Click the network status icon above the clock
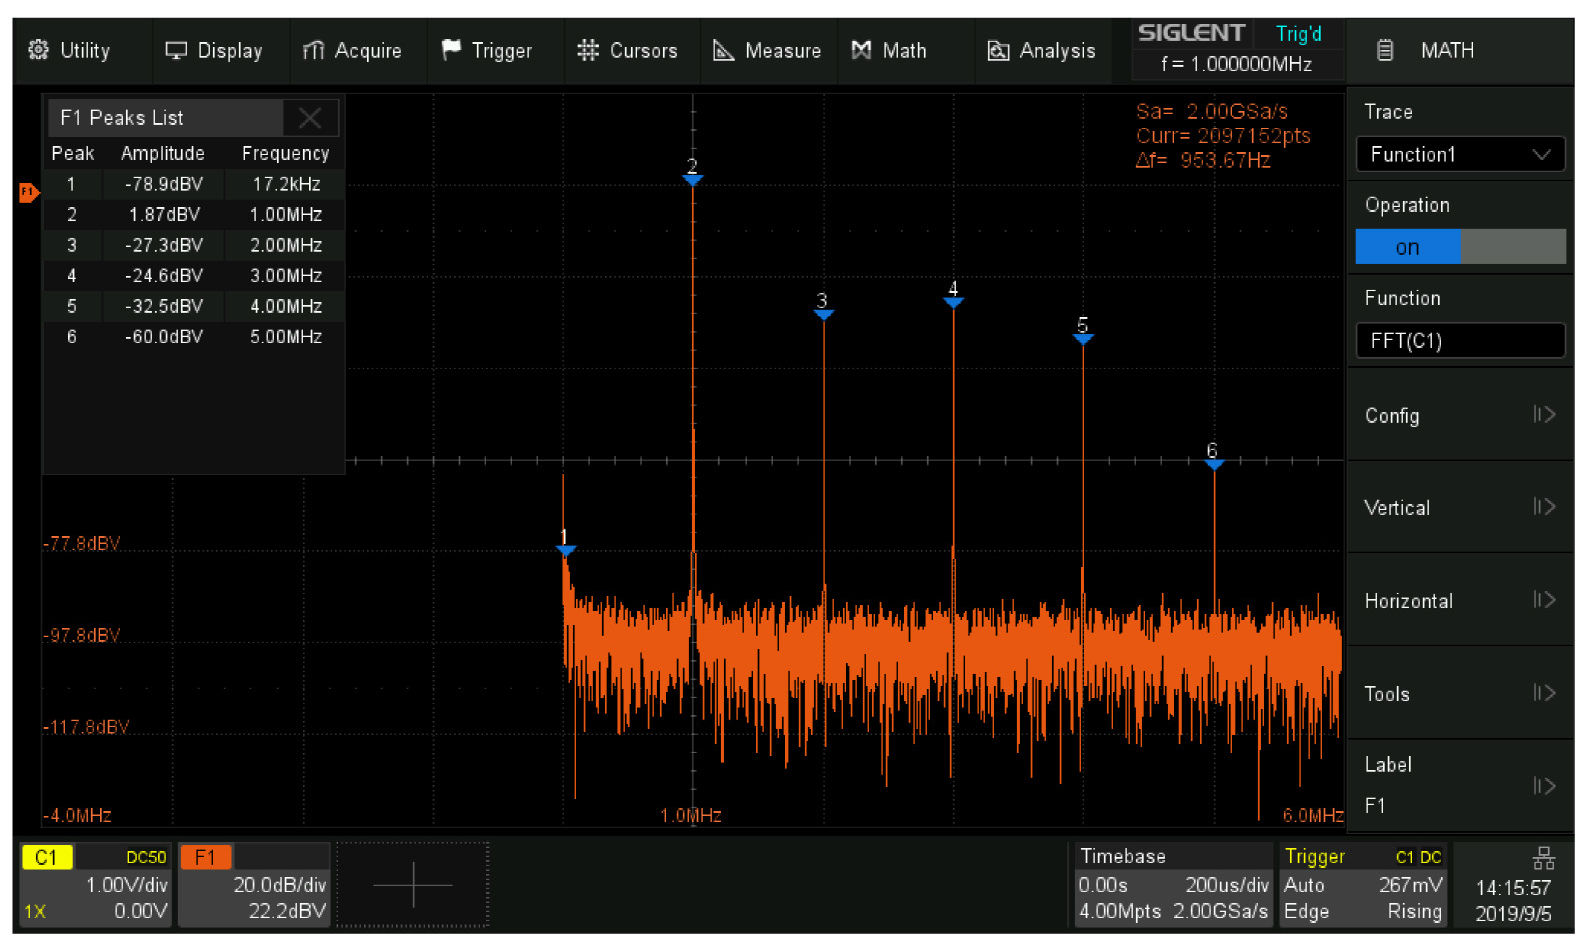Viewport: 1591px width, 948px height. click(1543, 858)
